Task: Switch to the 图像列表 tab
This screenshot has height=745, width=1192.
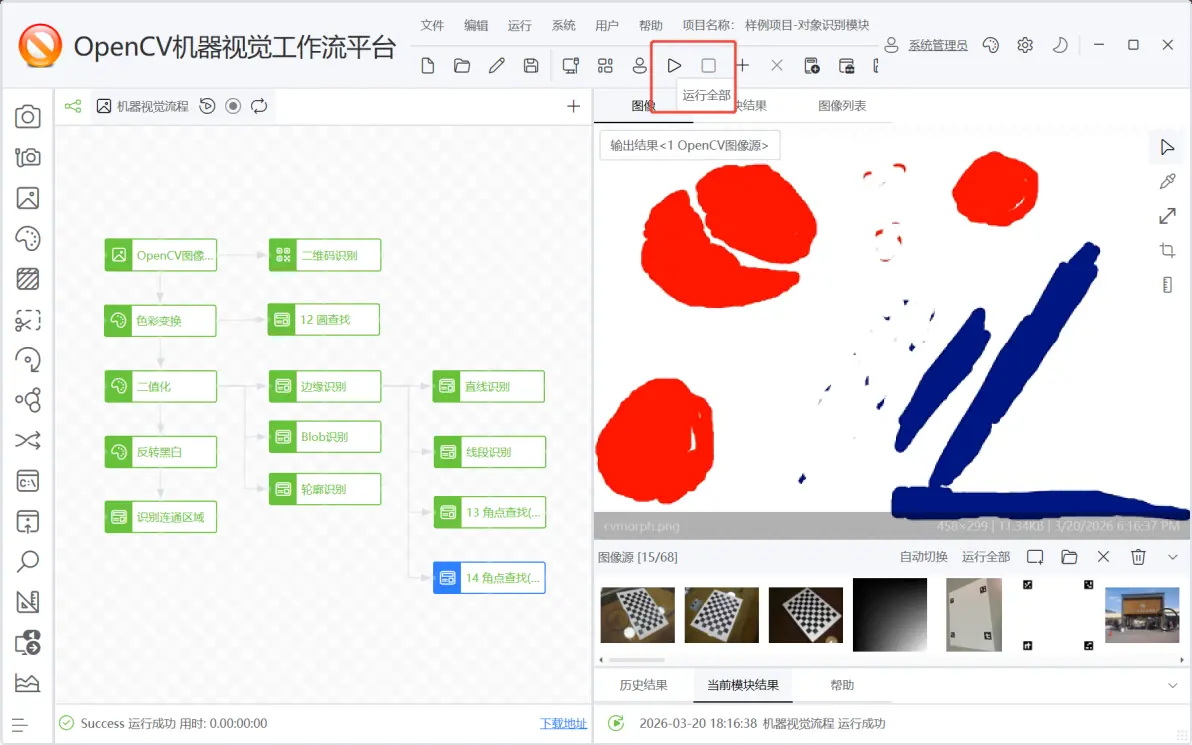Action: 842,106
